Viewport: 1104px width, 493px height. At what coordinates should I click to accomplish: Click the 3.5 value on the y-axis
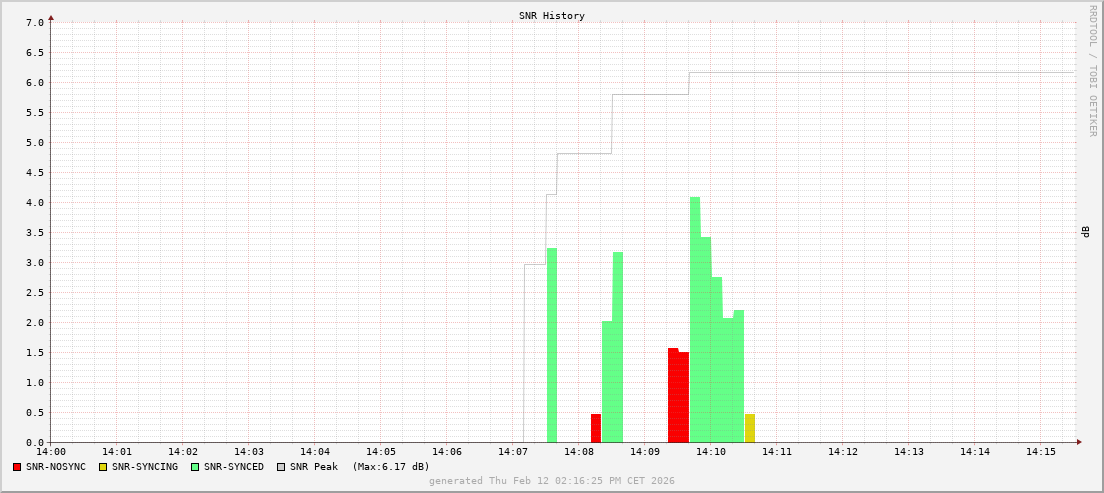pyautogui.click(x=34, y=232)
